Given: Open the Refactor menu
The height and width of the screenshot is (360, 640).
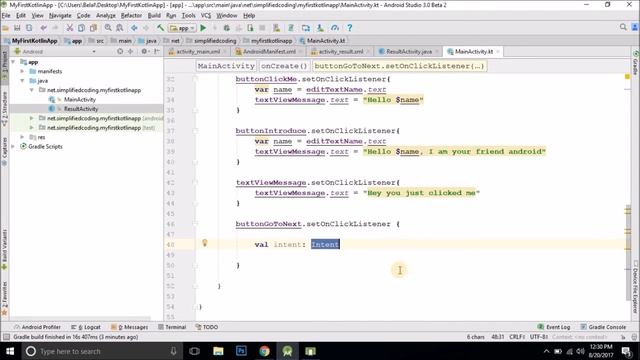Looking at the screenshot, I should tap(131, 16).
